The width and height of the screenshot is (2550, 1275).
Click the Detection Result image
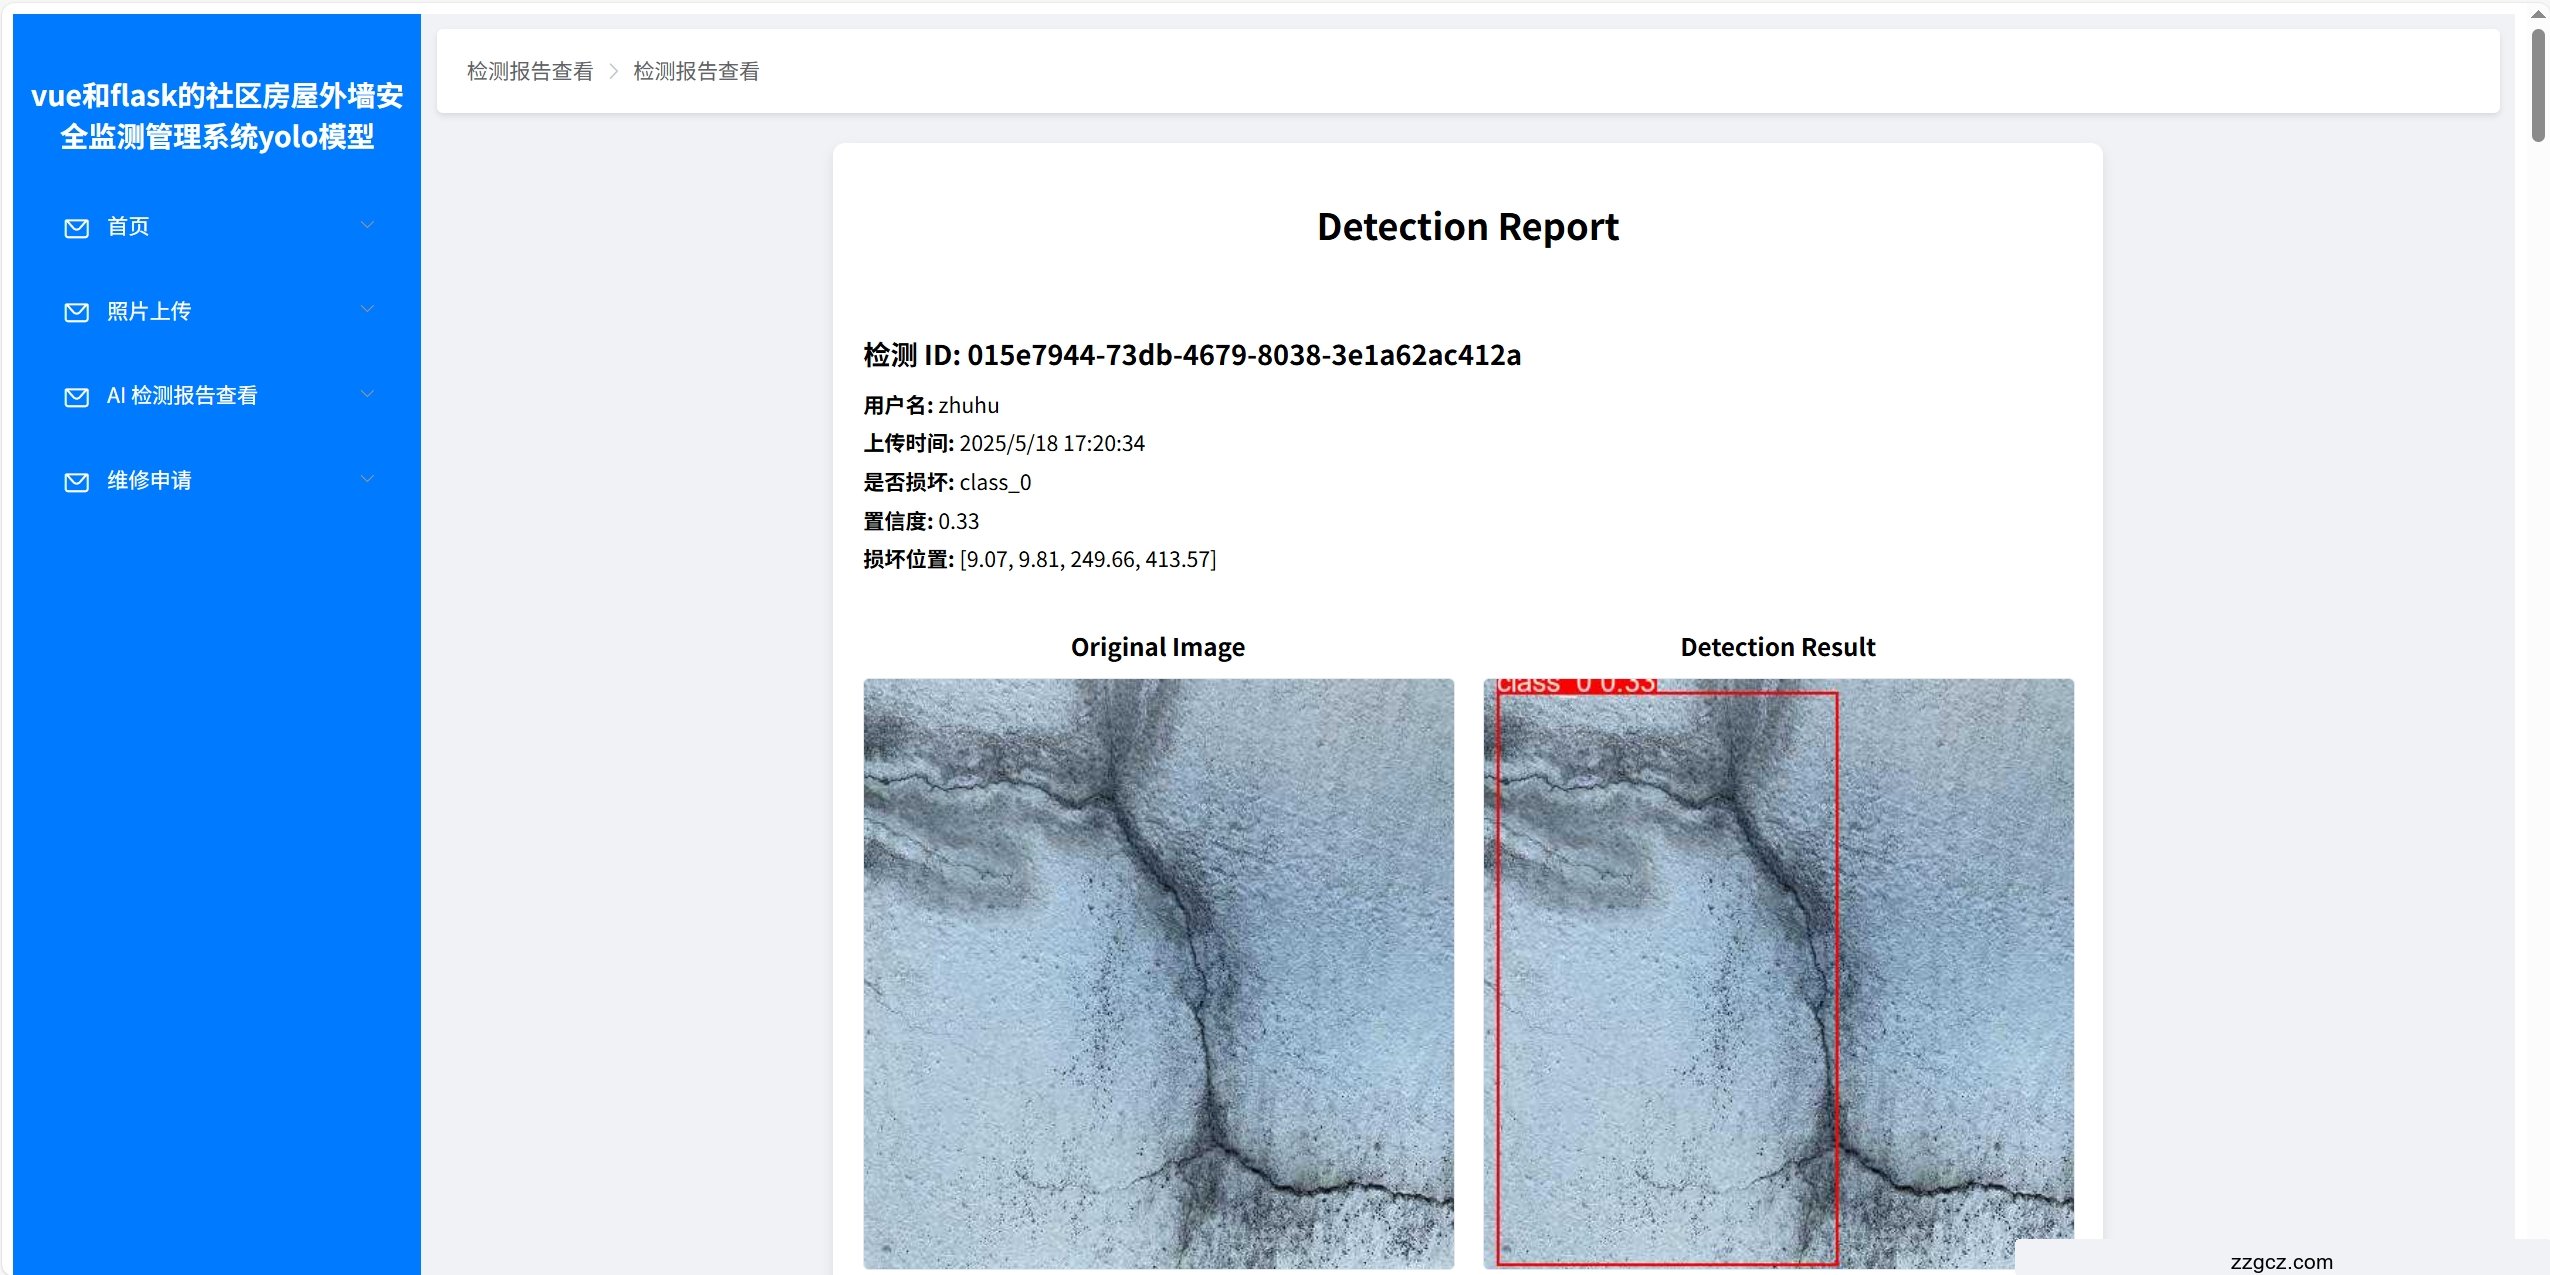[x=1778, y=973]
